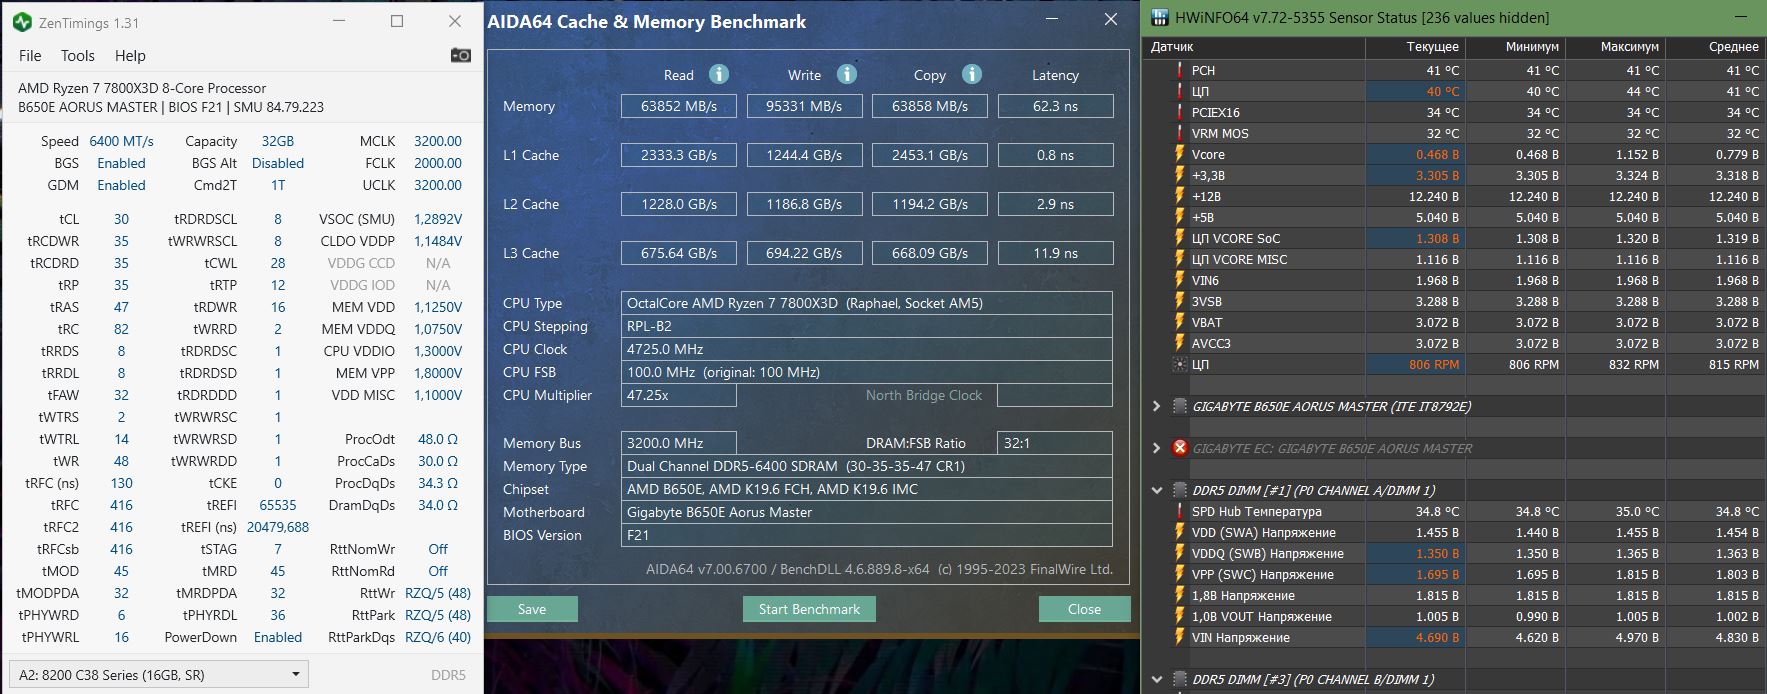Click the info icon next to Write

pyautogui.click(x=846, y=74)
